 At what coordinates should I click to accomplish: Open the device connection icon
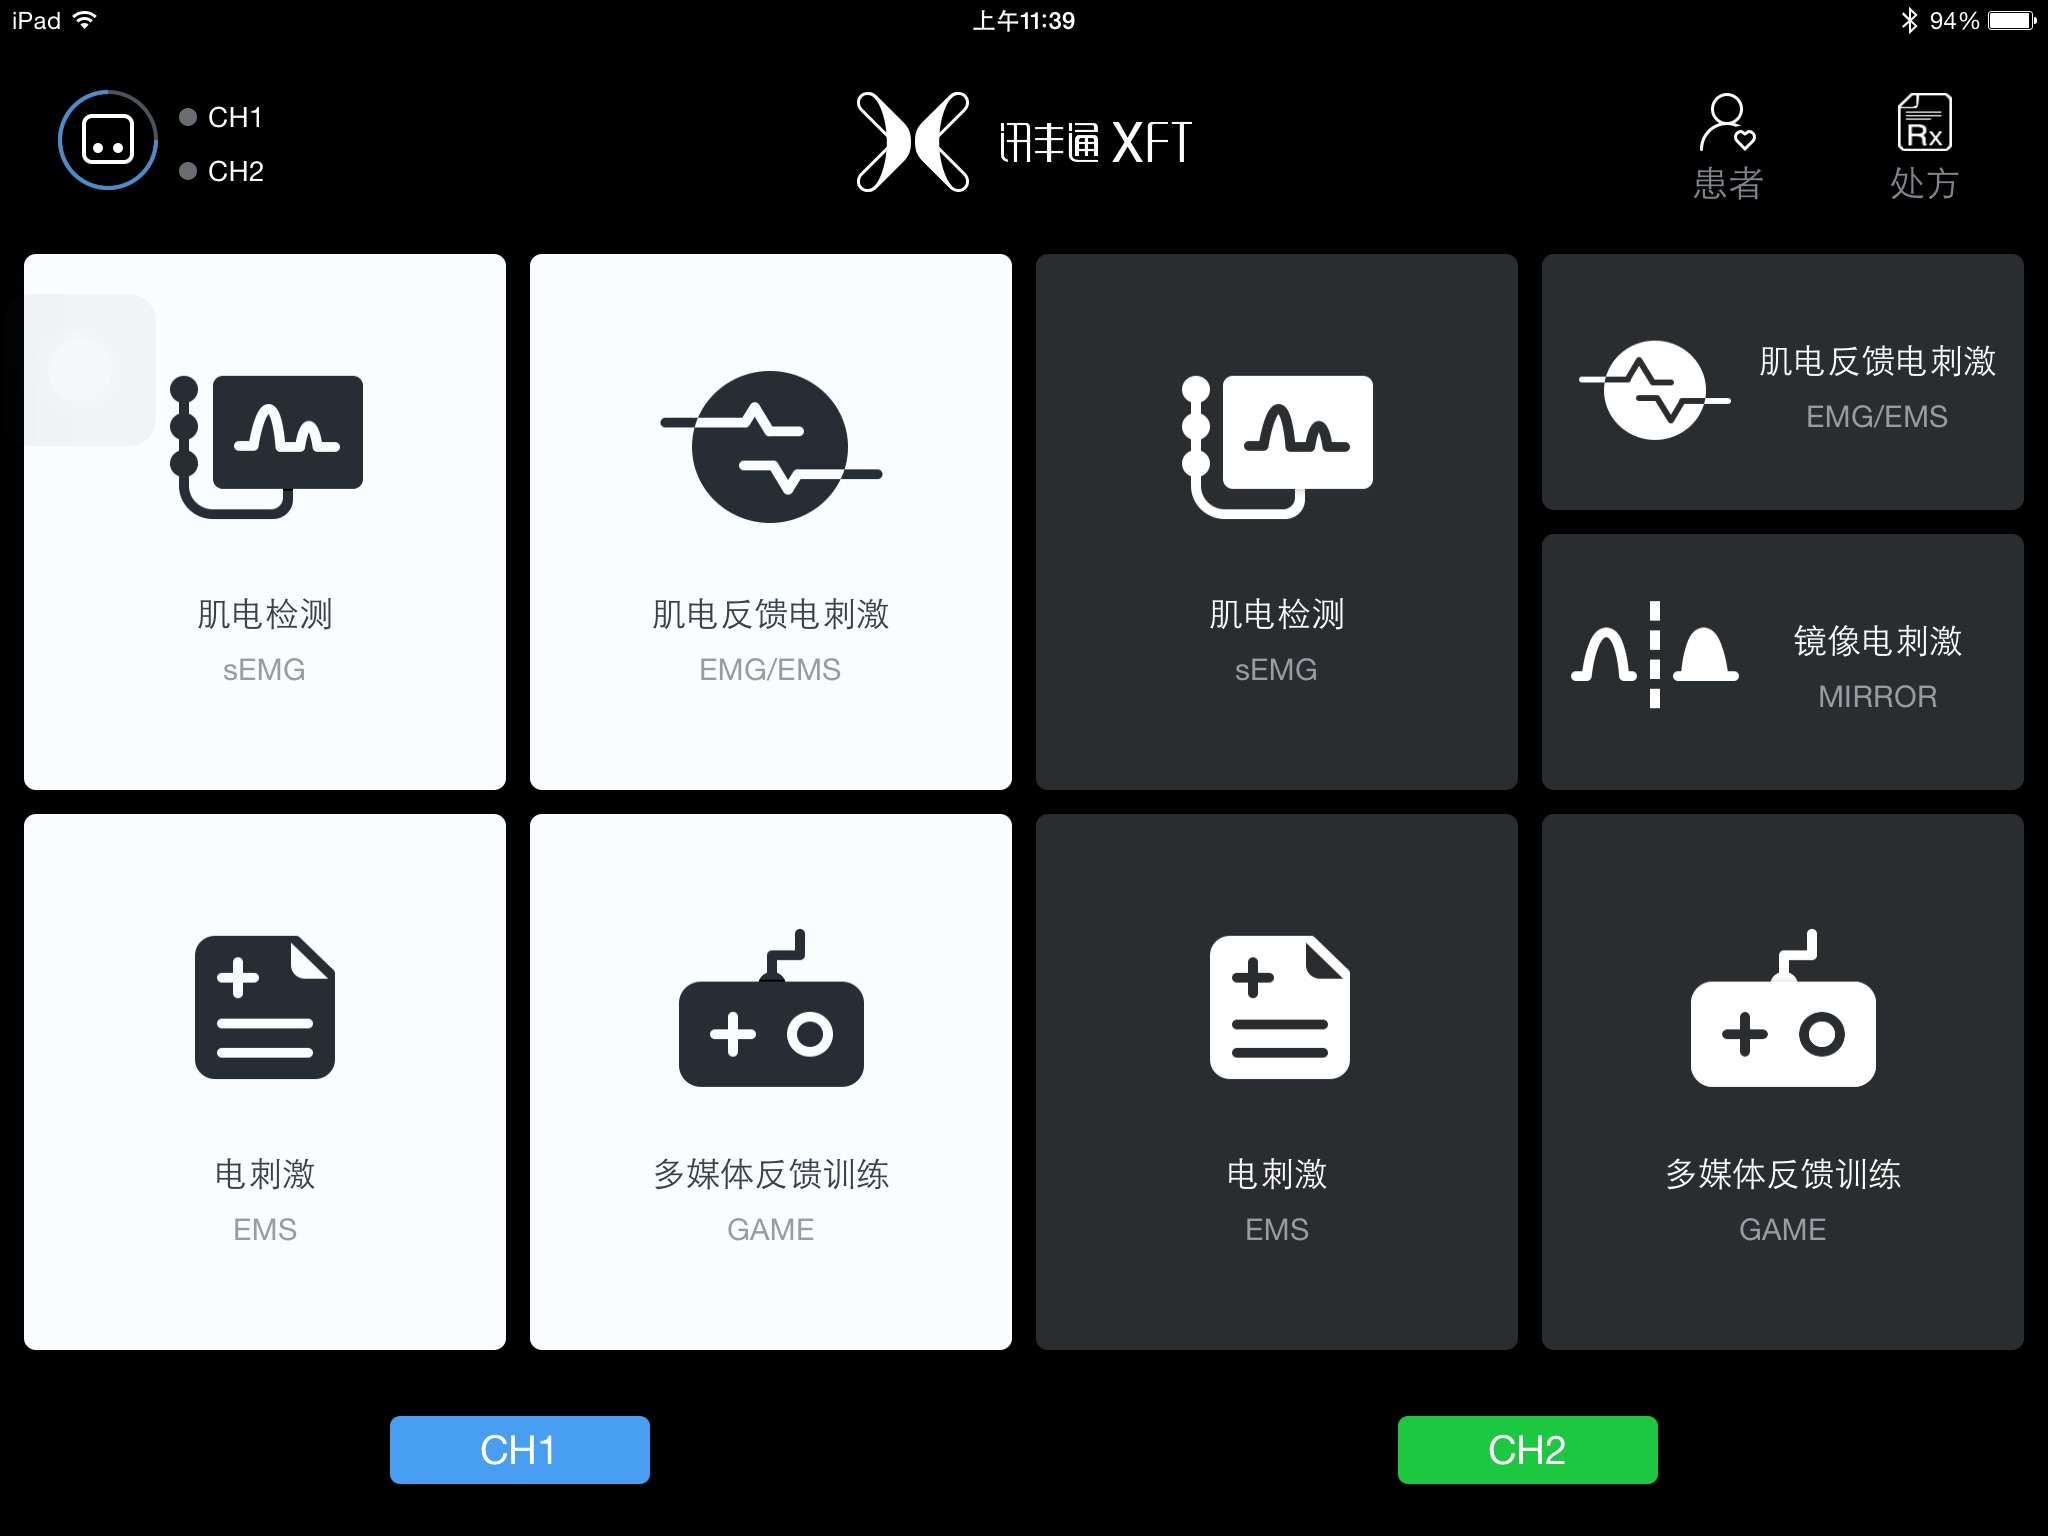pyautogui.click(x=108, y=140)
